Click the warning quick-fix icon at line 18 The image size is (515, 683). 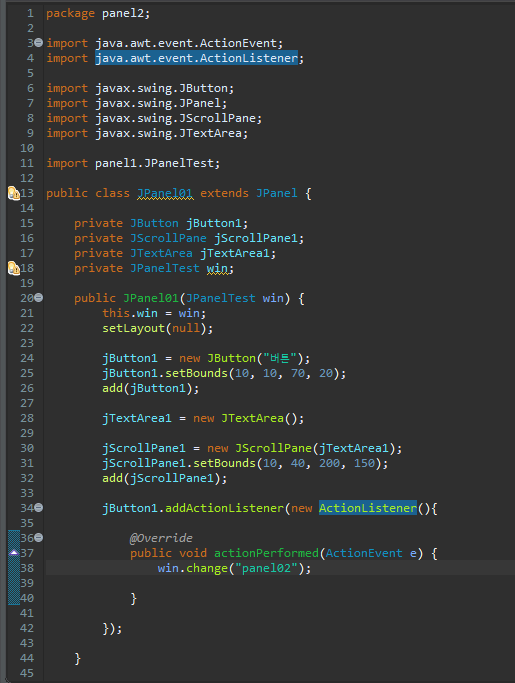click(x=14, y=268)
